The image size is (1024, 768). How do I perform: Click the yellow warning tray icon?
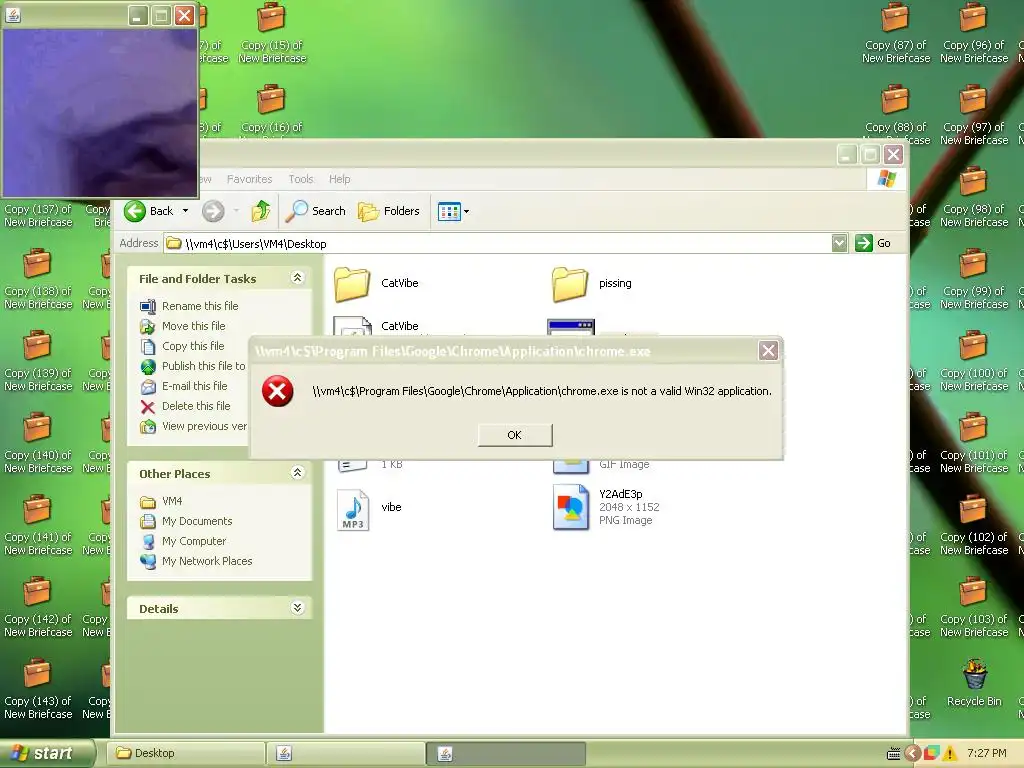(950, 754)
